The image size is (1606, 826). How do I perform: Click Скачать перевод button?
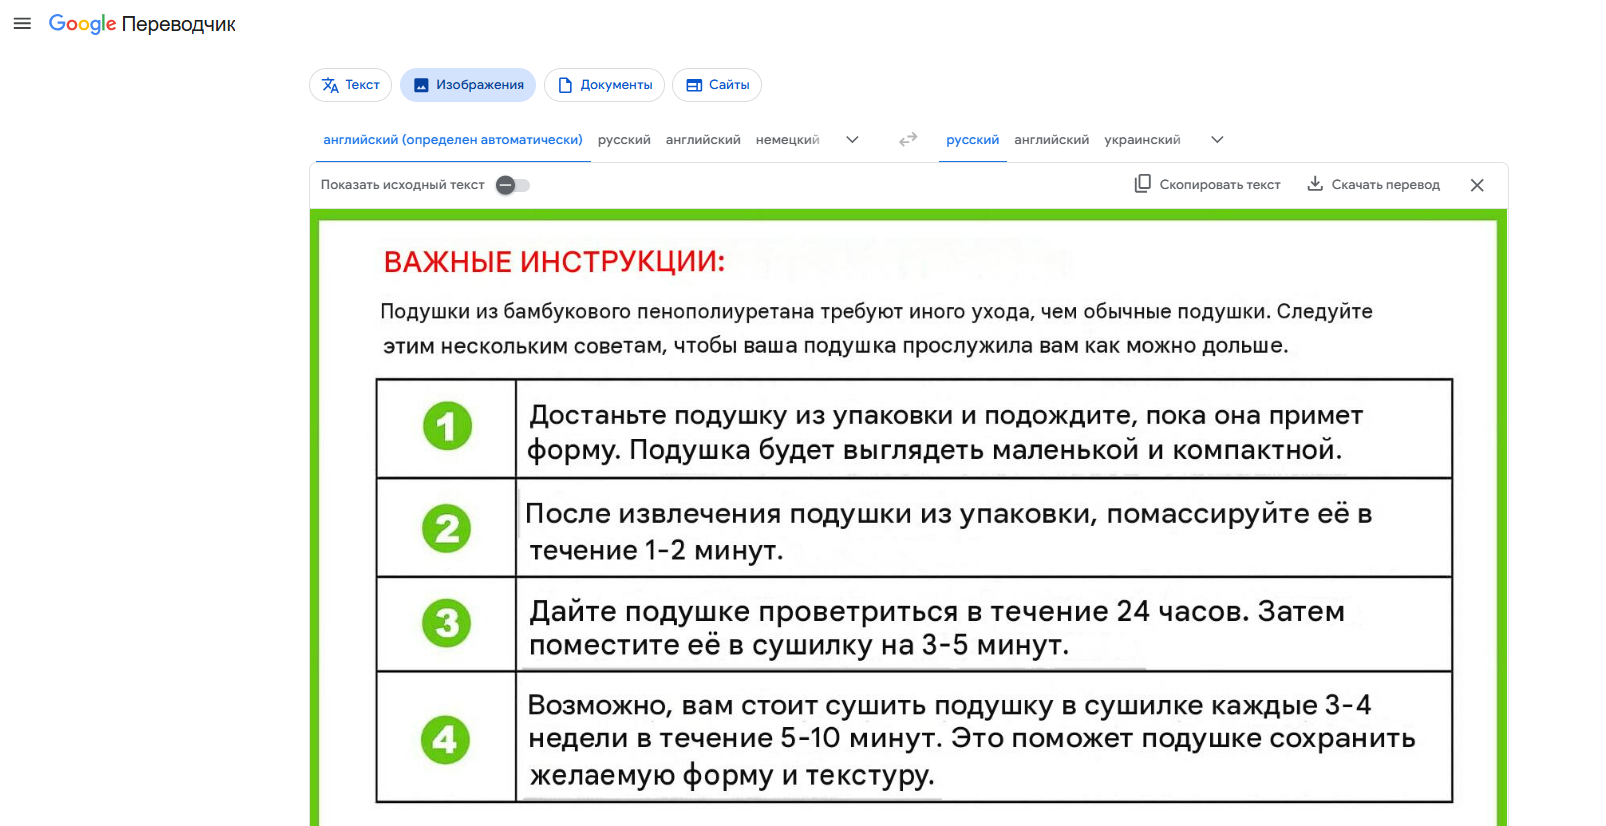1373,184
